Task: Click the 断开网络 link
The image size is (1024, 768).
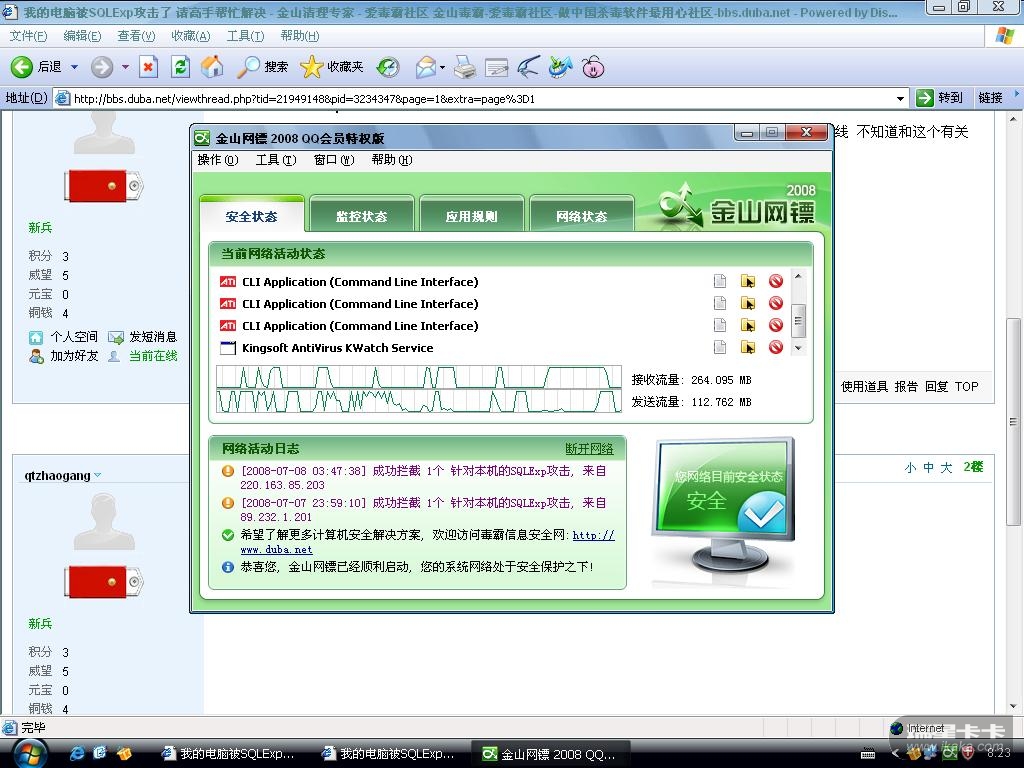Action: coord(589,449)
